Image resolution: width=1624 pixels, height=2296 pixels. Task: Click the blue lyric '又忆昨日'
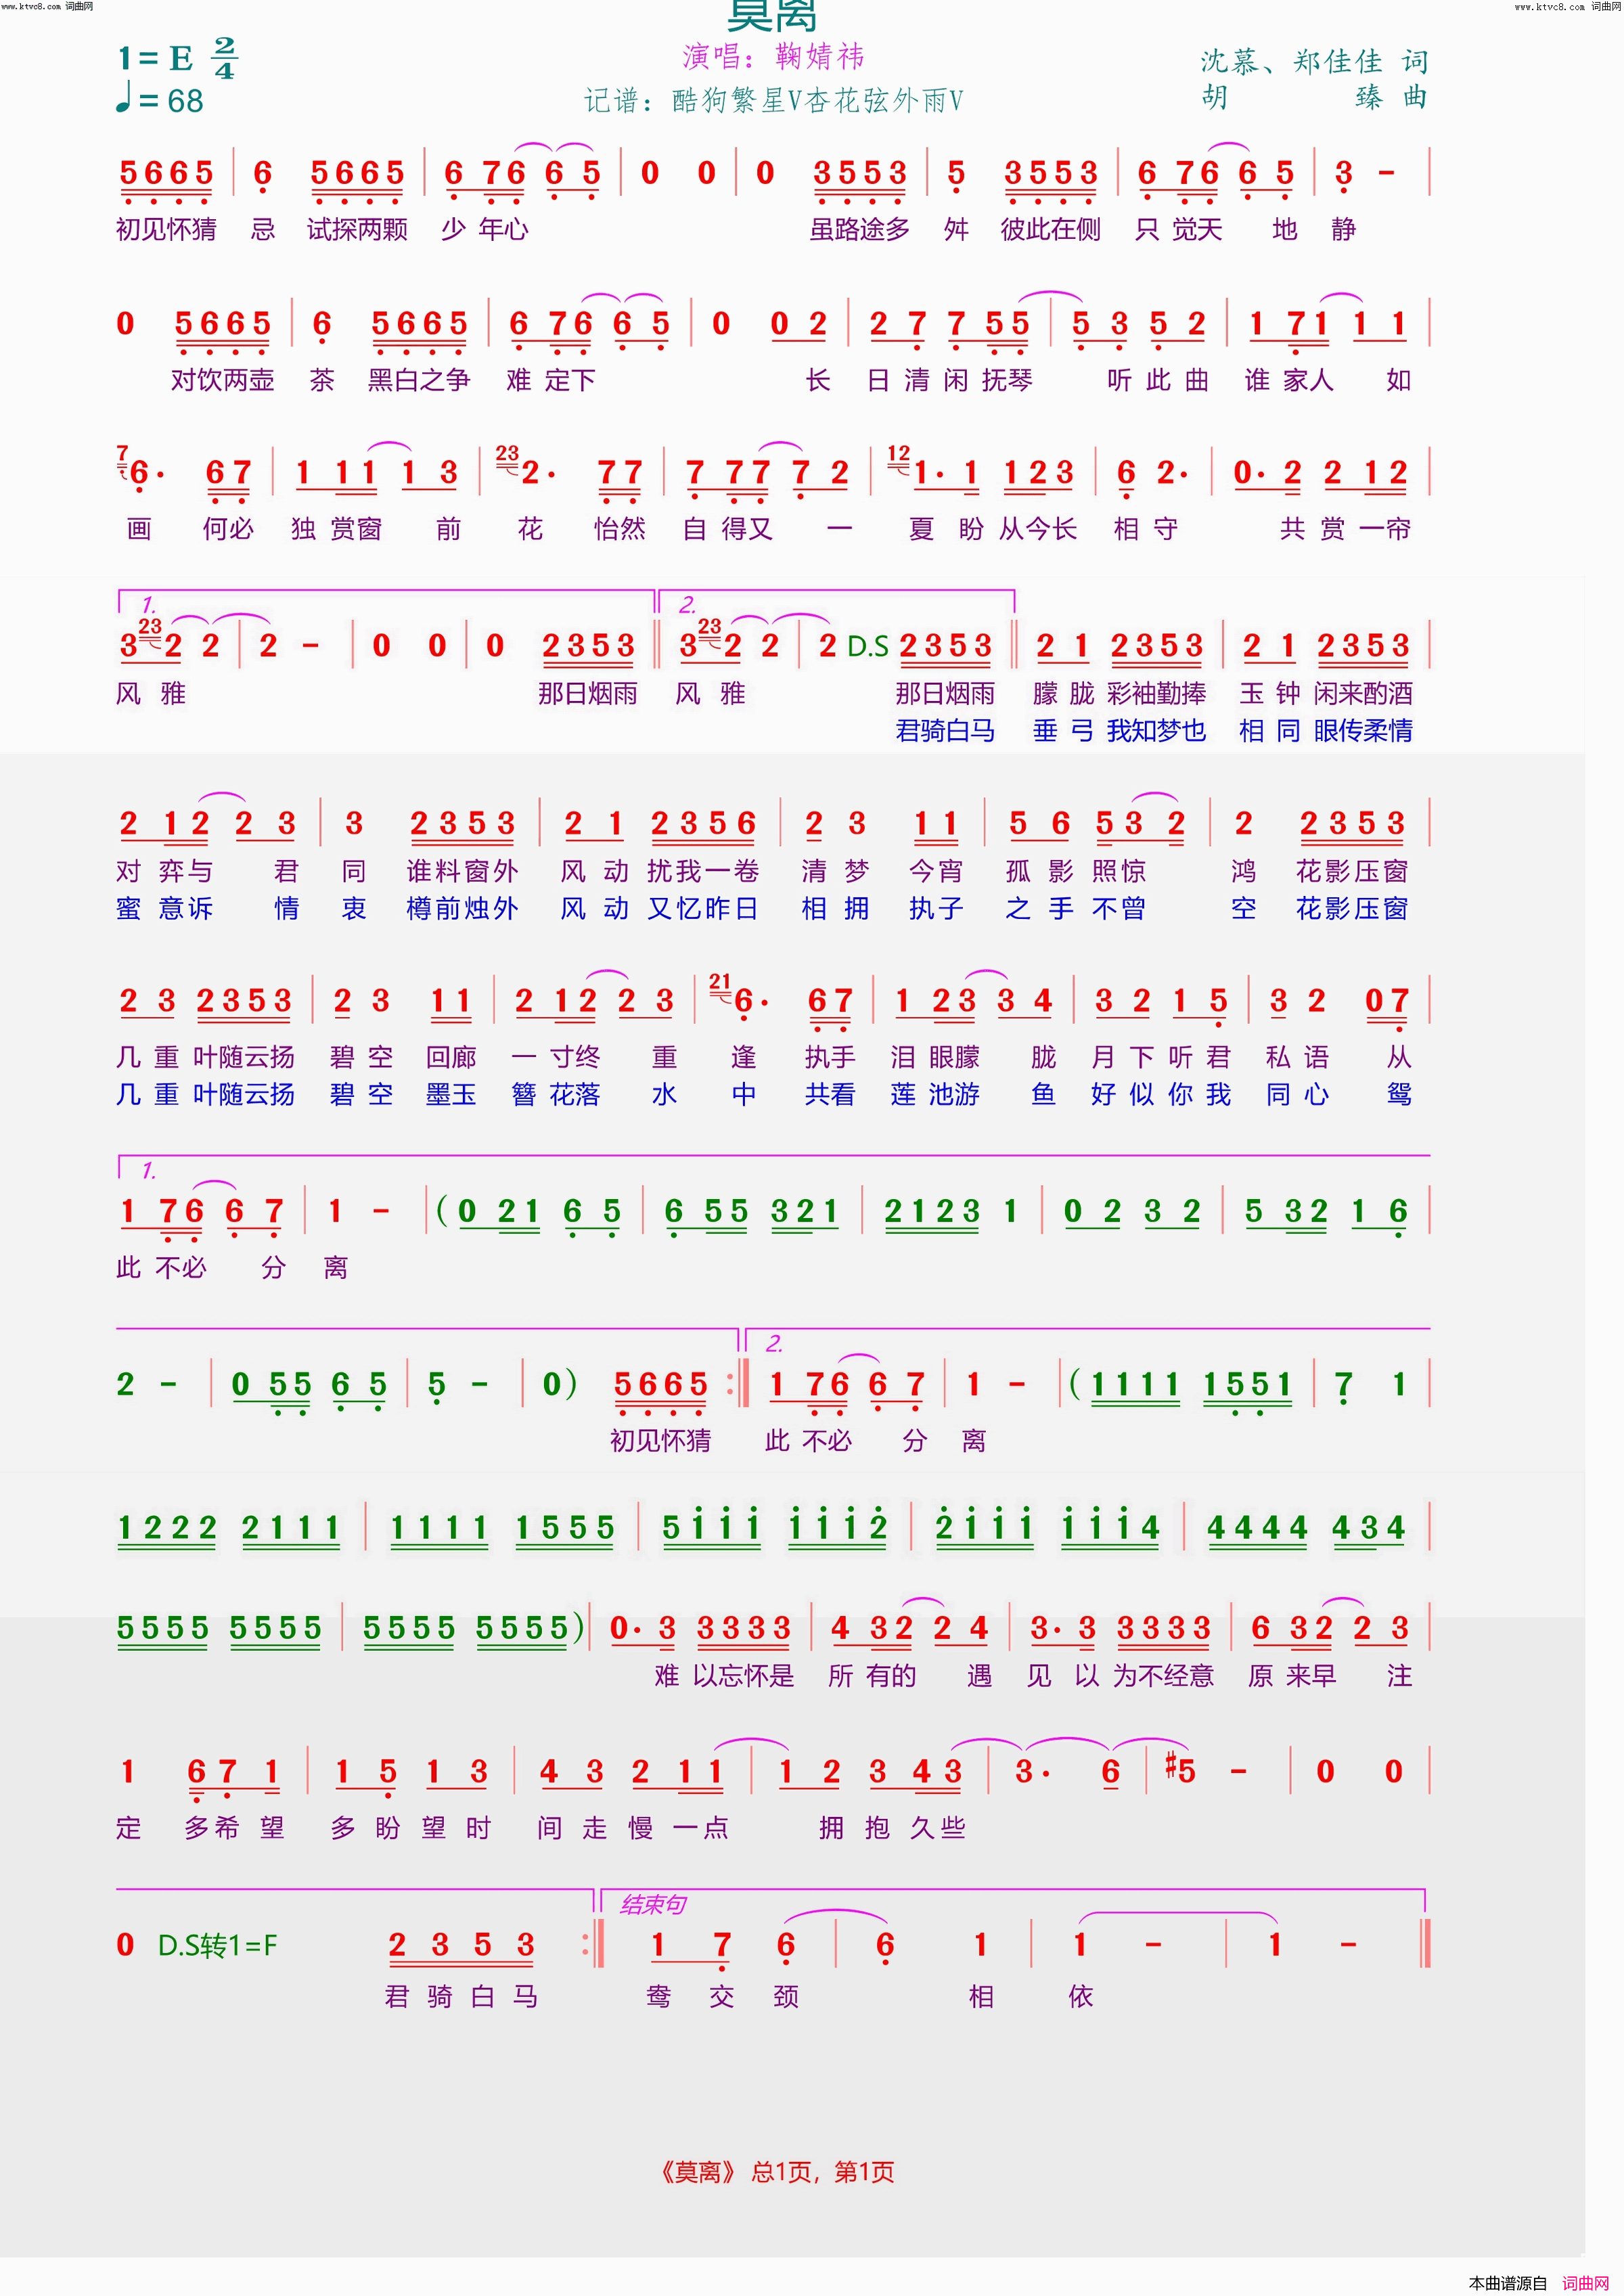point(703,909)
